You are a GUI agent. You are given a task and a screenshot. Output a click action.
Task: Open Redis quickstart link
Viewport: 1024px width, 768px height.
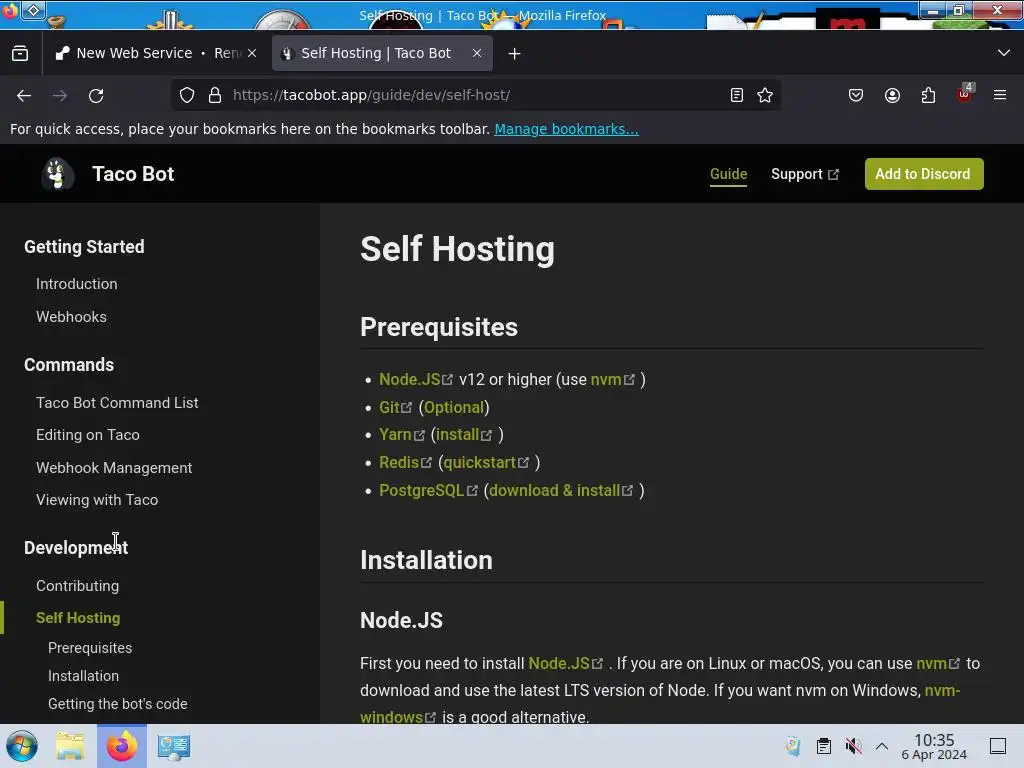point(486,462)
